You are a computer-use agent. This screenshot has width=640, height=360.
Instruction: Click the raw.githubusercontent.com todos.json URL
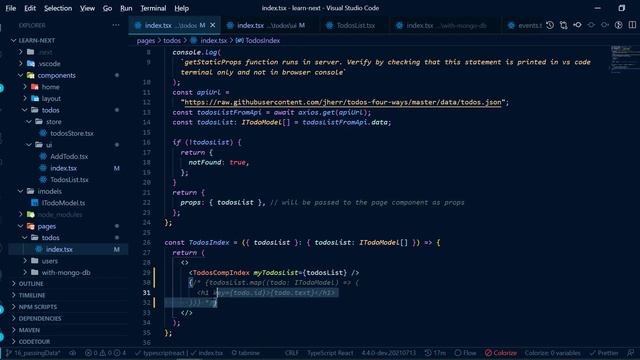click(x=343, y=102)
